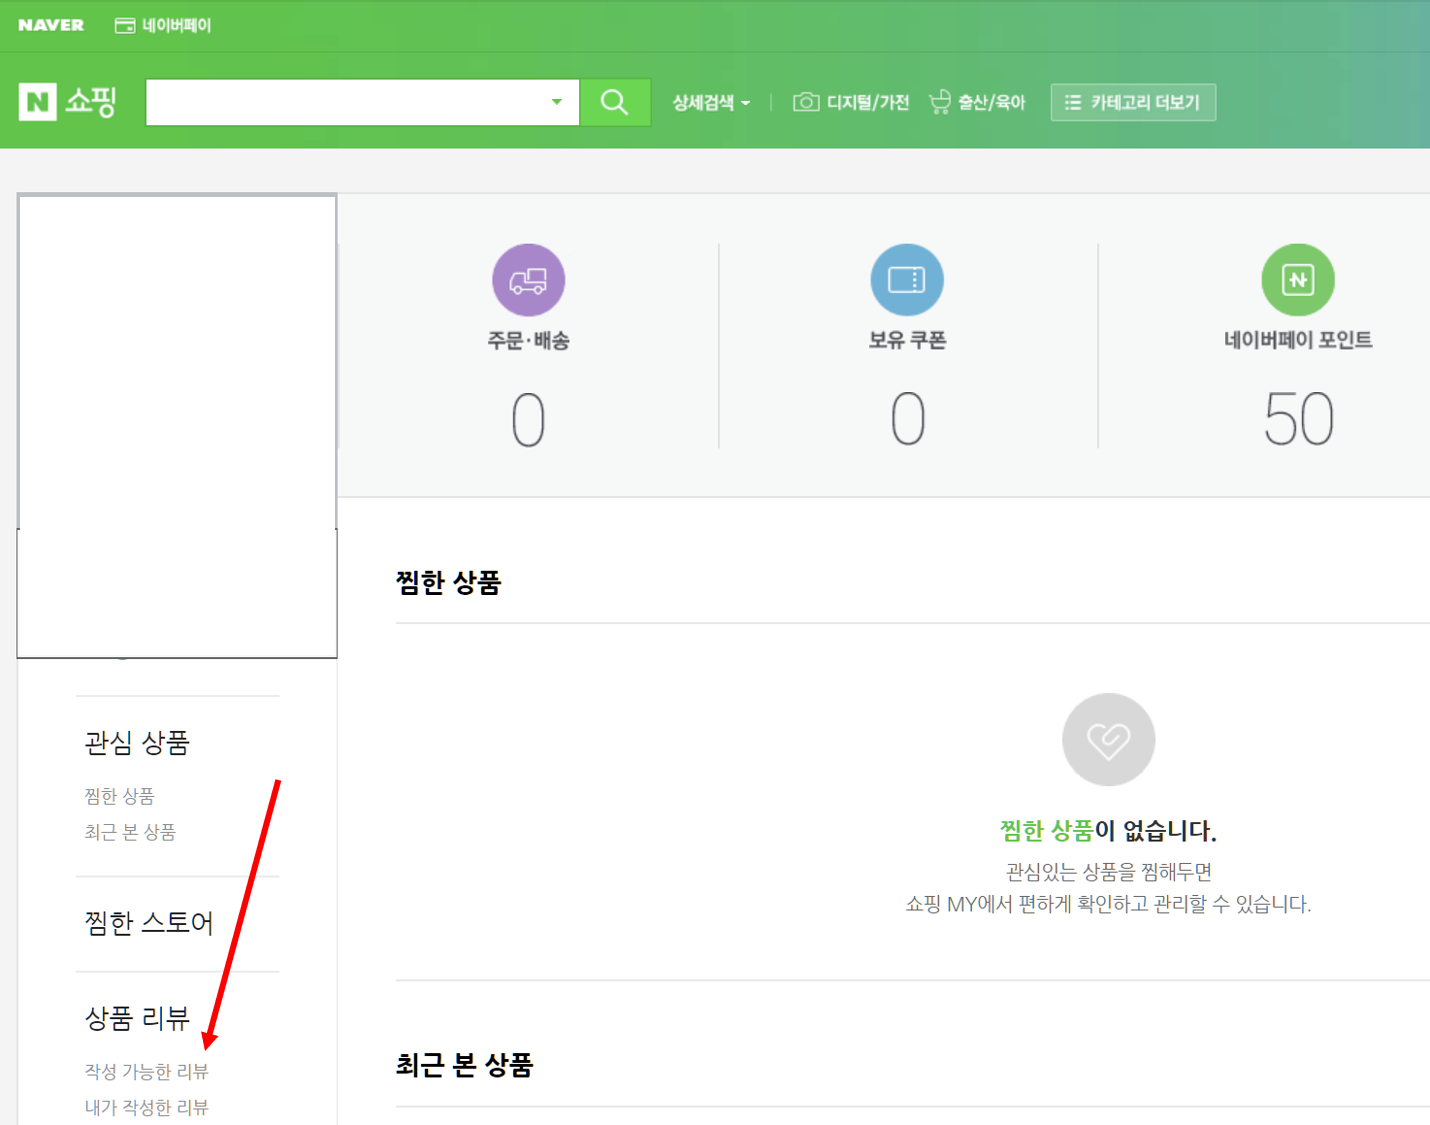
Task: Click the purple 주문·배송 truck icon
Action: point(529,280)
